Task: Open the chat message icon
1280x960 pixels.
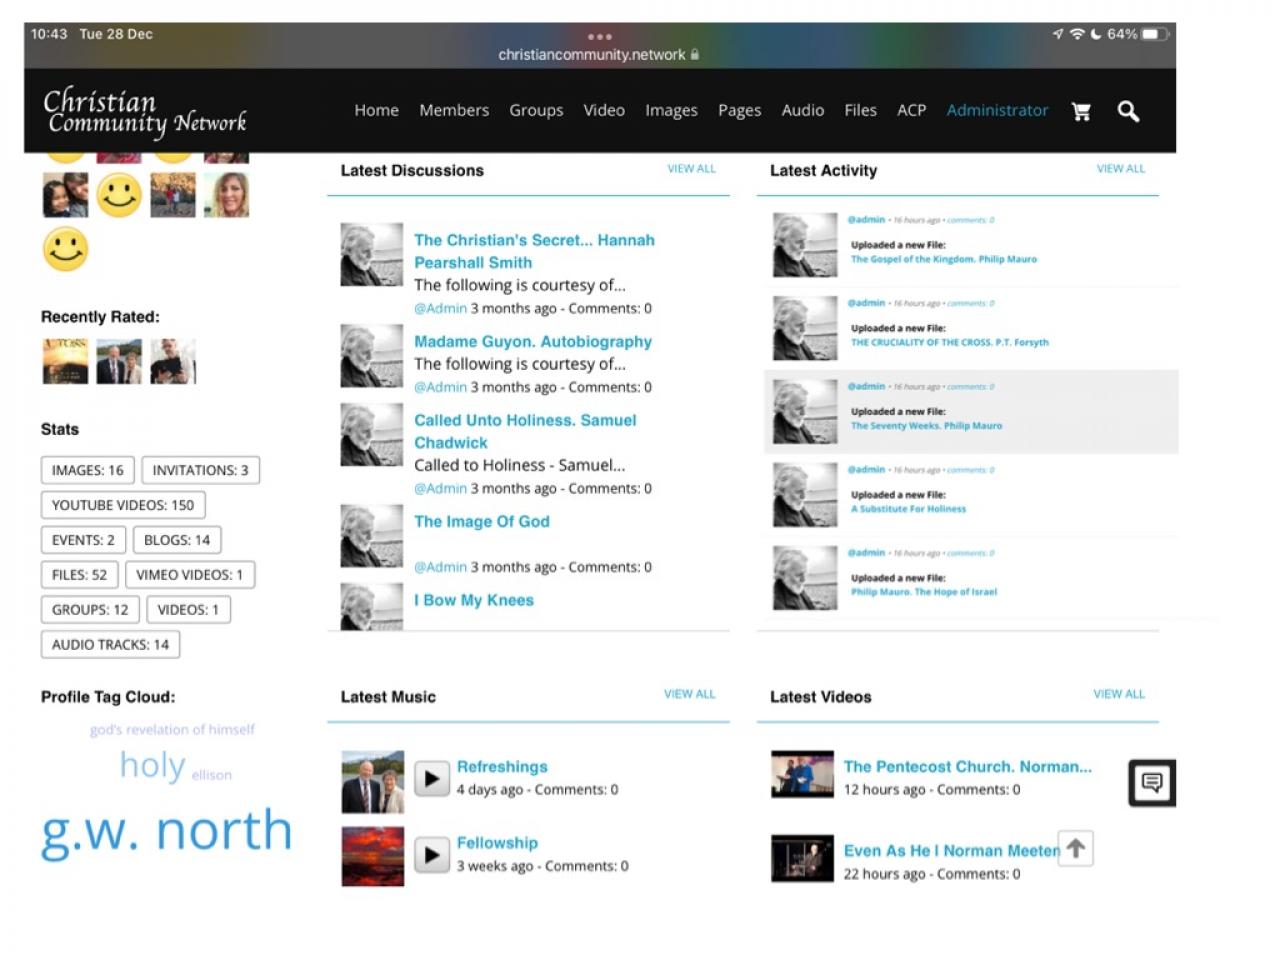Action: 1151,783
